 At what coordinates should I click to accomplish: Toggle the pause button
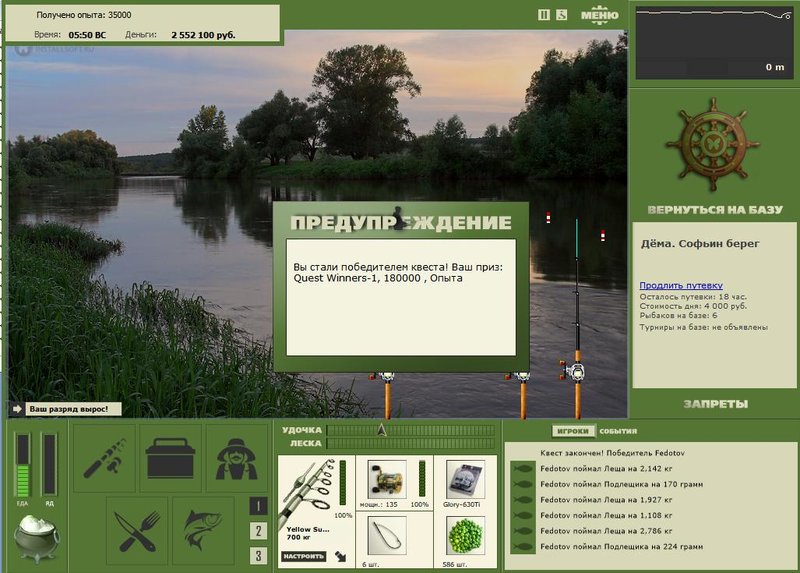coord(544,15)
